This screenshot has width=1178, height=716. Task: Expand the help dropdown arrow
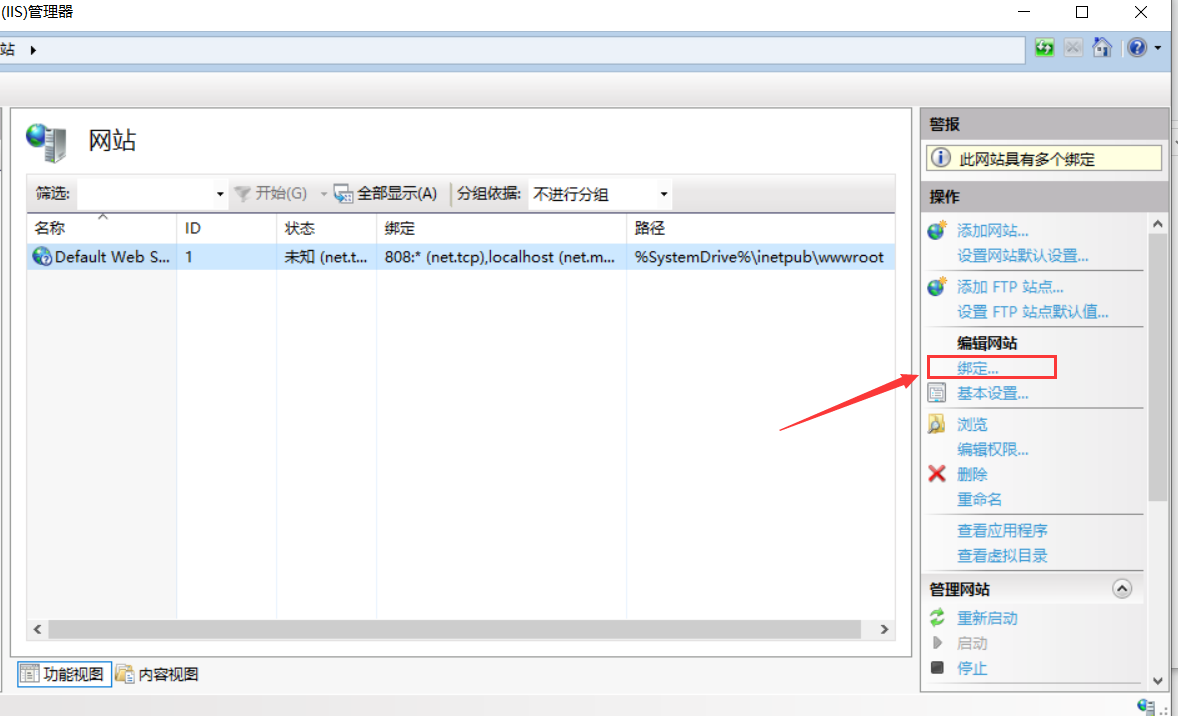1158,48
